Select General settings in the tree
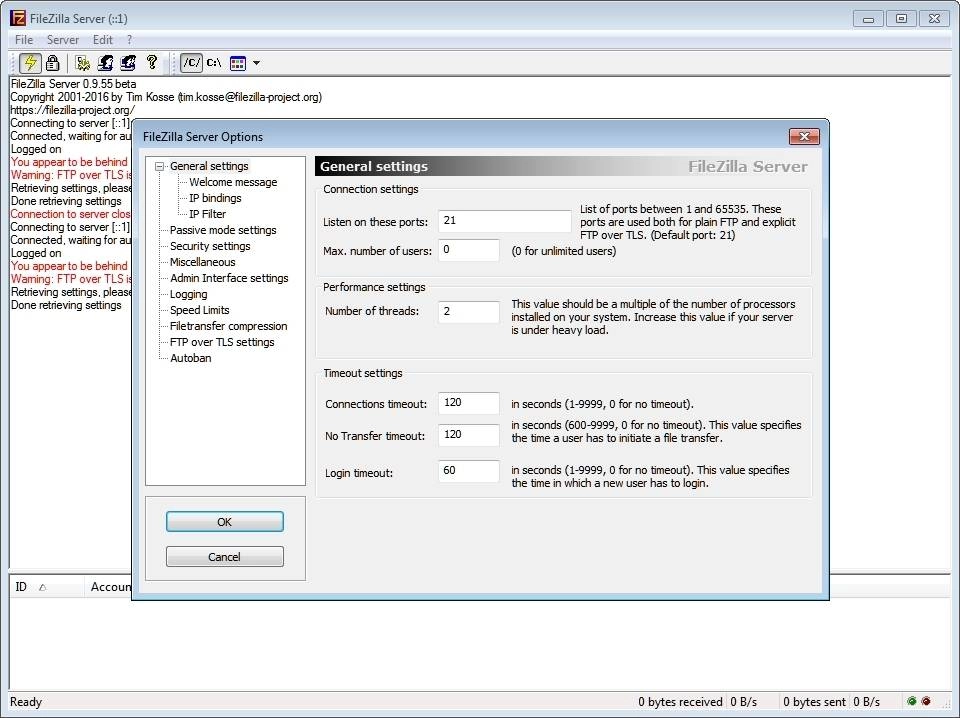The image size is (960, 718). pyautogui.click(x=209, y=166)
